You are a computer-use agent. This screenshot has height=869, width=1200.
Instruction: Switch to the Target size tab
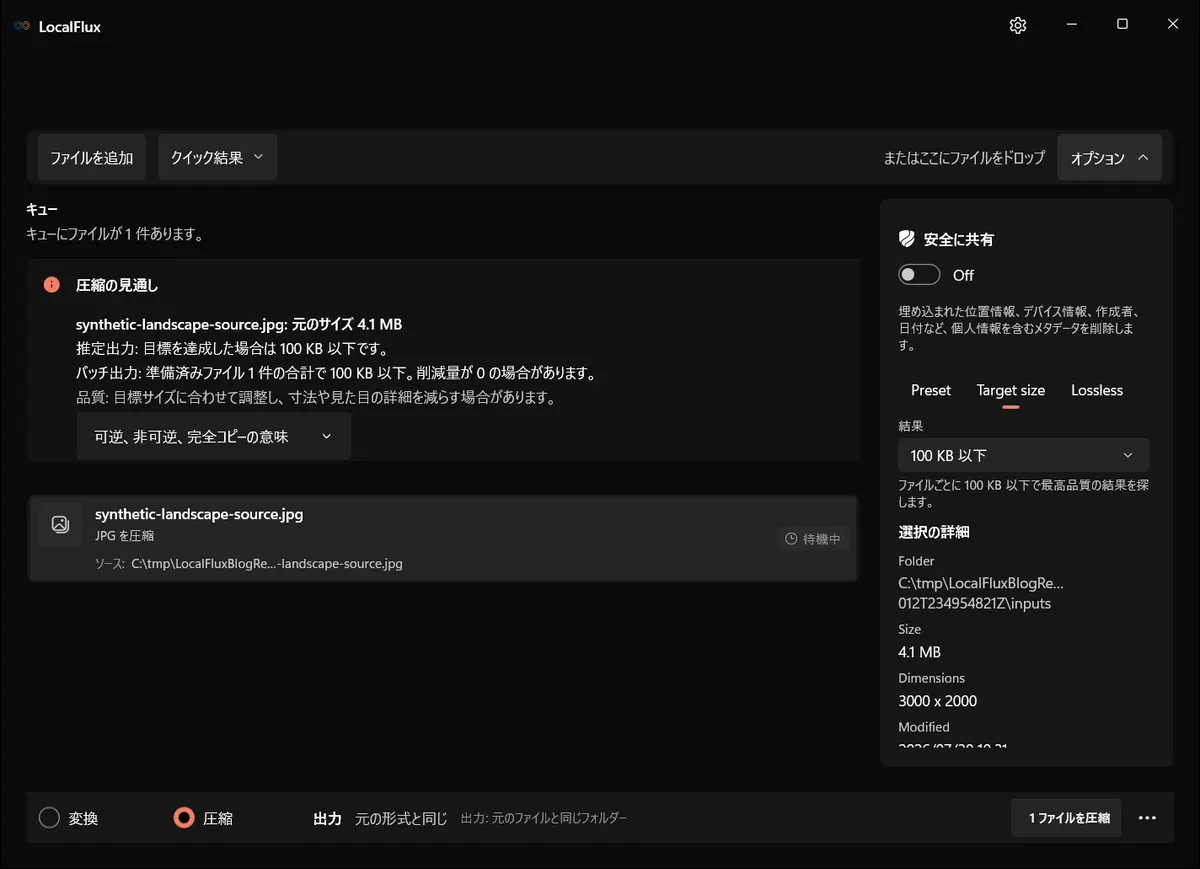click(1010, 390)
